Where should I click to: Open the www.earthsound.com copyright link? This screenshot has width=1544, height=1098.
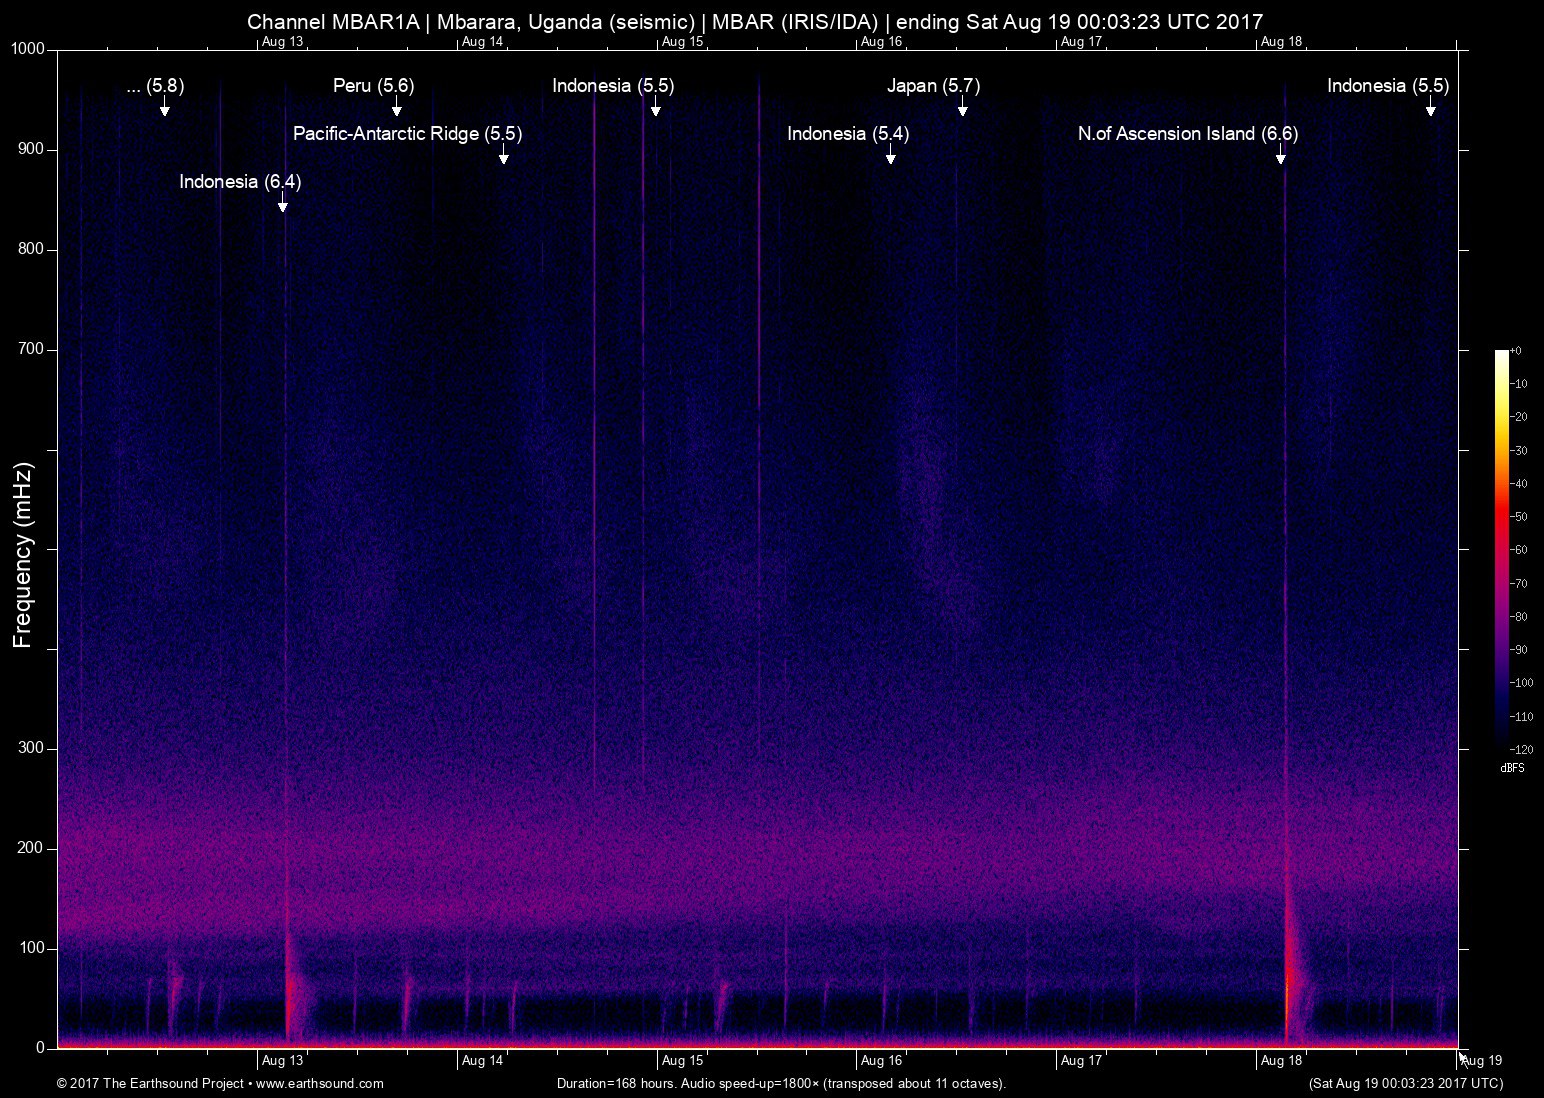click(x=320, y=1083)
